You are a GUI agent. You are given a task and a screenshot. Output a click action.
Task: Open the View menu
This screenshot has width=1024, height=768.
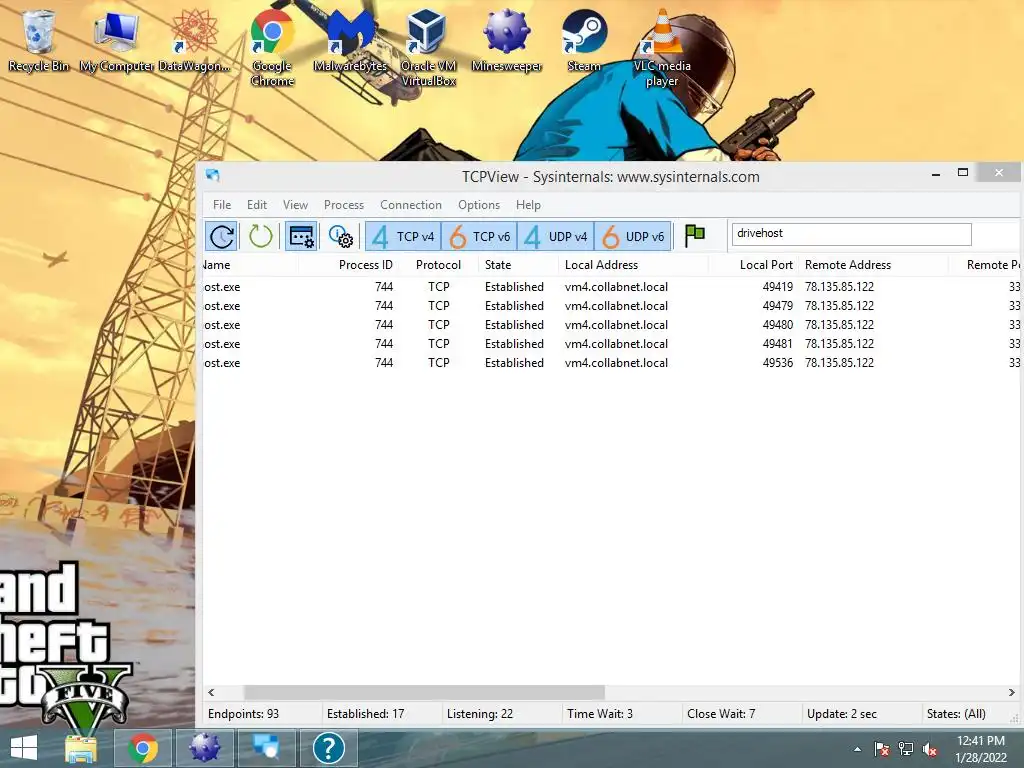pos(295,204)
